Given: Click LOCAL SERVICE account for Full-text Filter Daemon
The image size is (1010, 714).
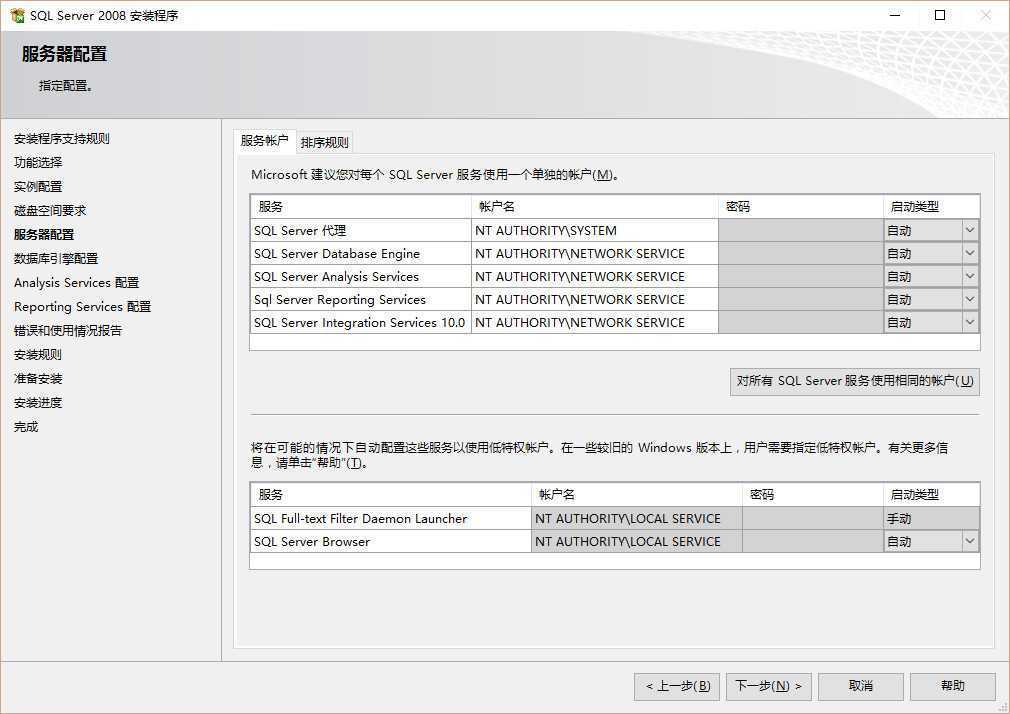Looking at the screenshot, I should click(637, 518).
